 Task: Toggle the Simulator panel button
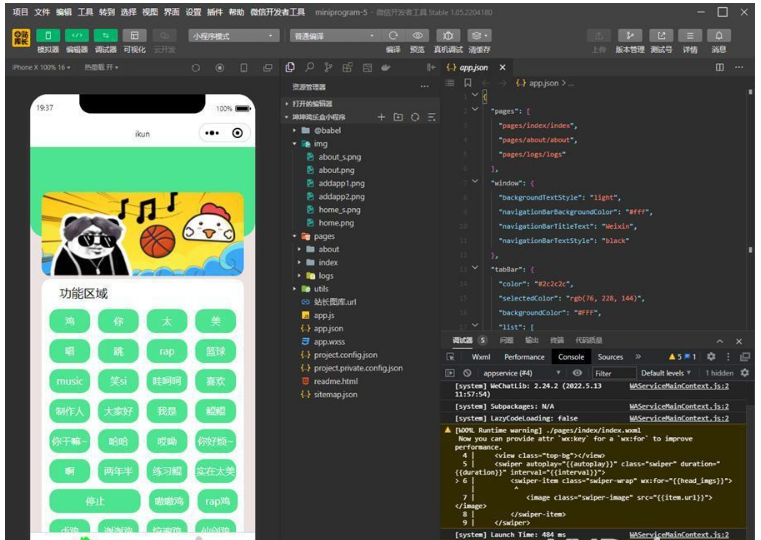47,36
